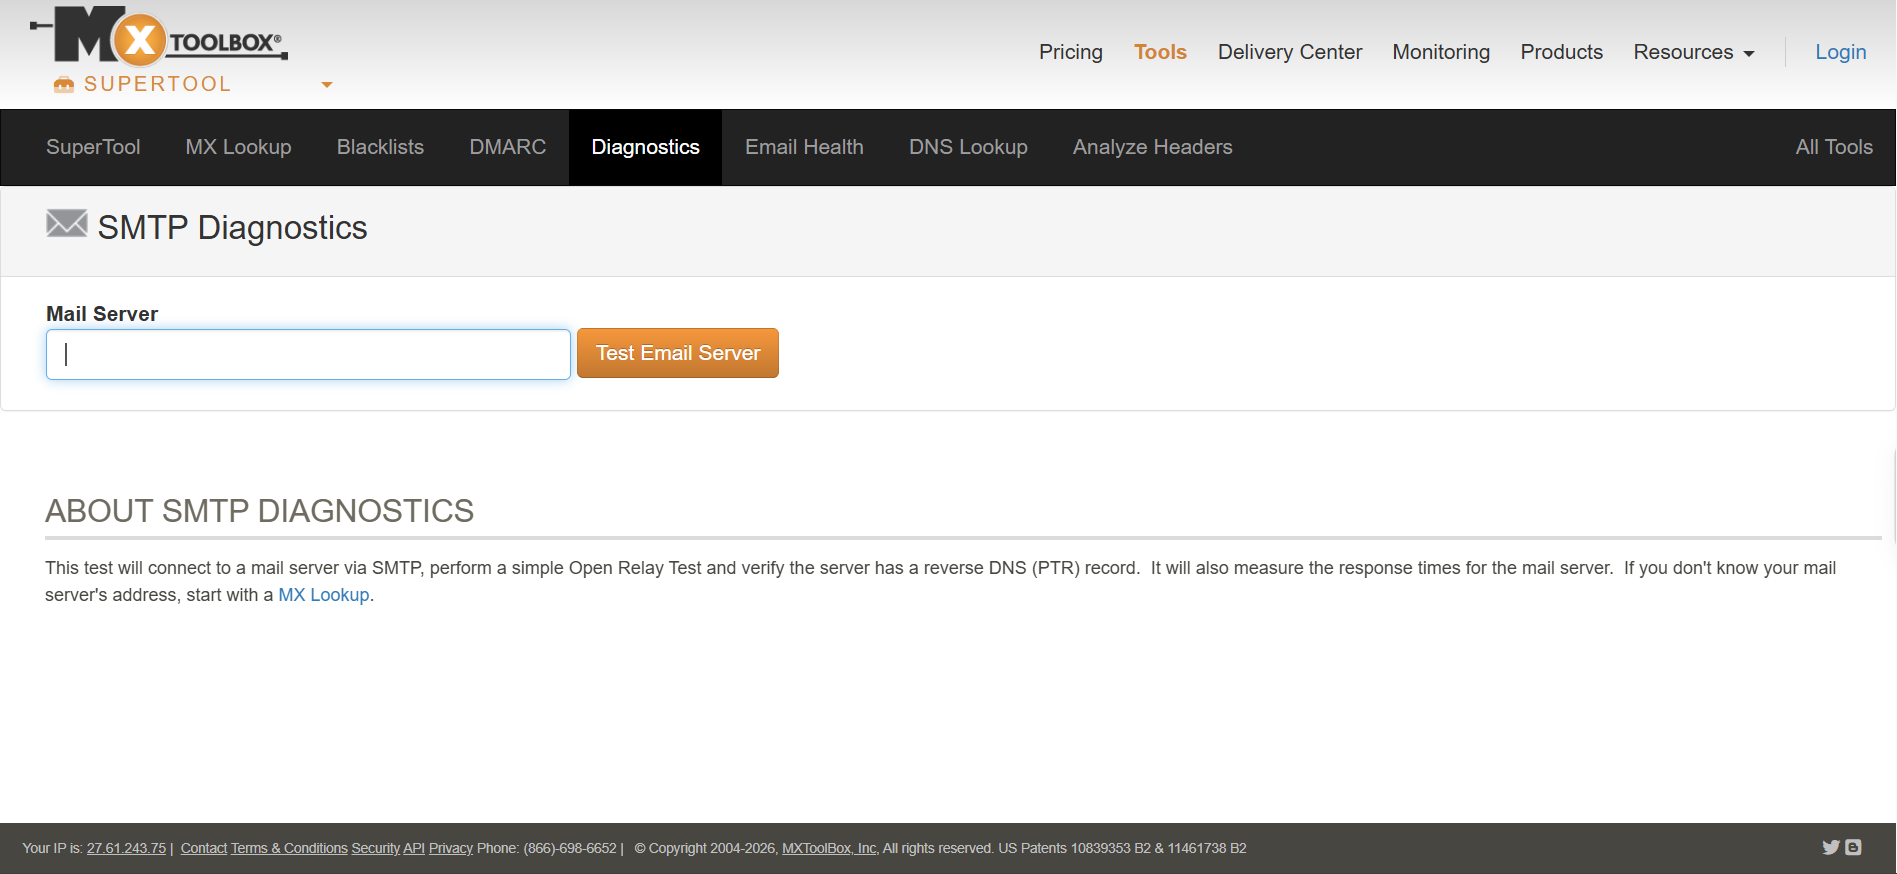Viewport: 1897px width, 874px height.
Task: Focus the Mail Server input field
Action: tap(308, 354)
